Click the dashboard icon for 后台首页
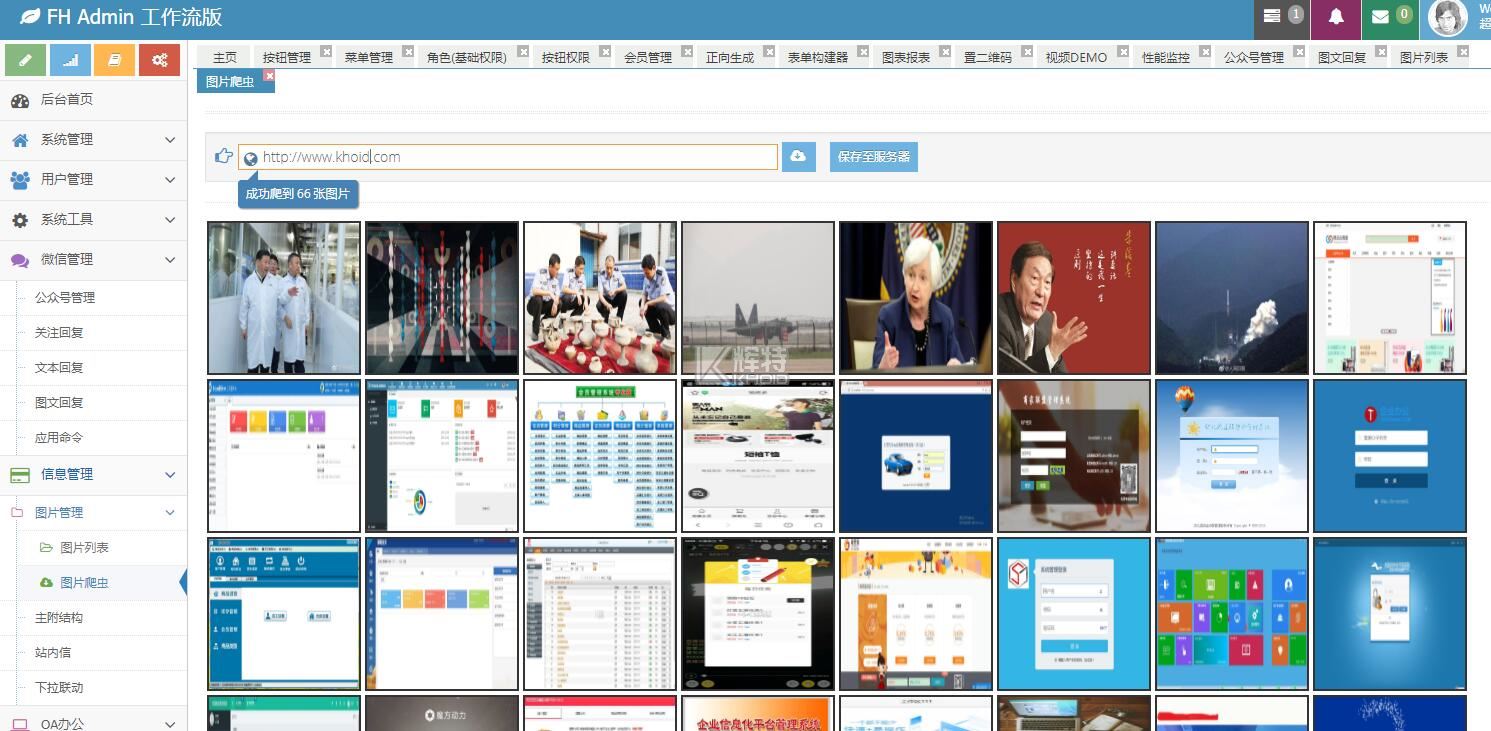Viewport: 1491px width, 731px height. [20, 100]
